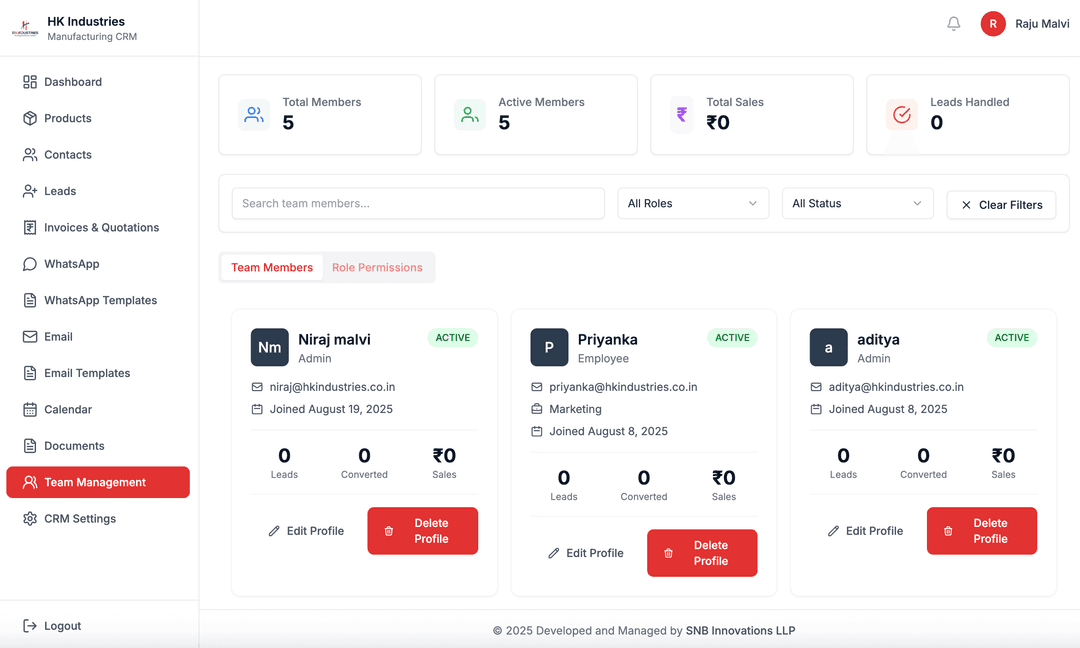The height and width of the screenshot is (648, 1080).
Task: Click the envelope icon beside niraj@hkindustries.co.in
Action: click(257, 387)
